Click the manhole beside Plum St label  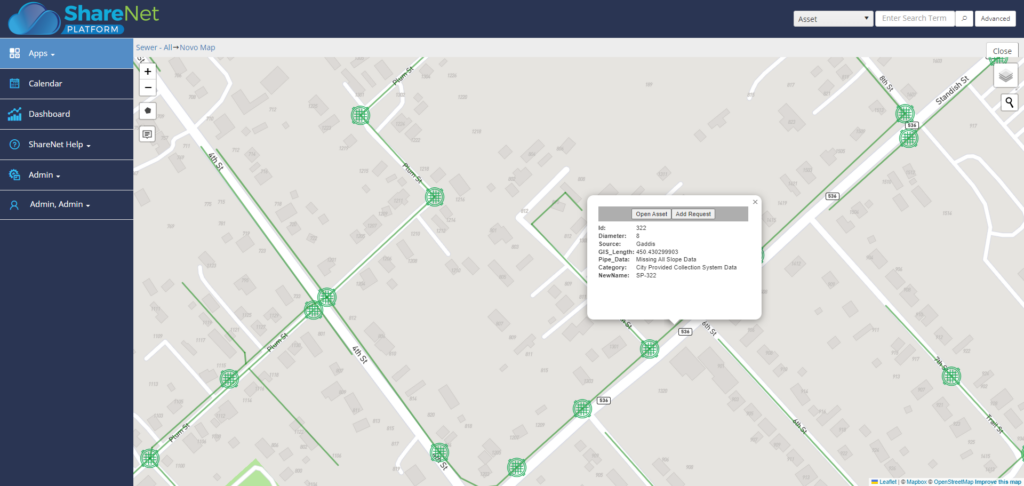tap(434, 197)
